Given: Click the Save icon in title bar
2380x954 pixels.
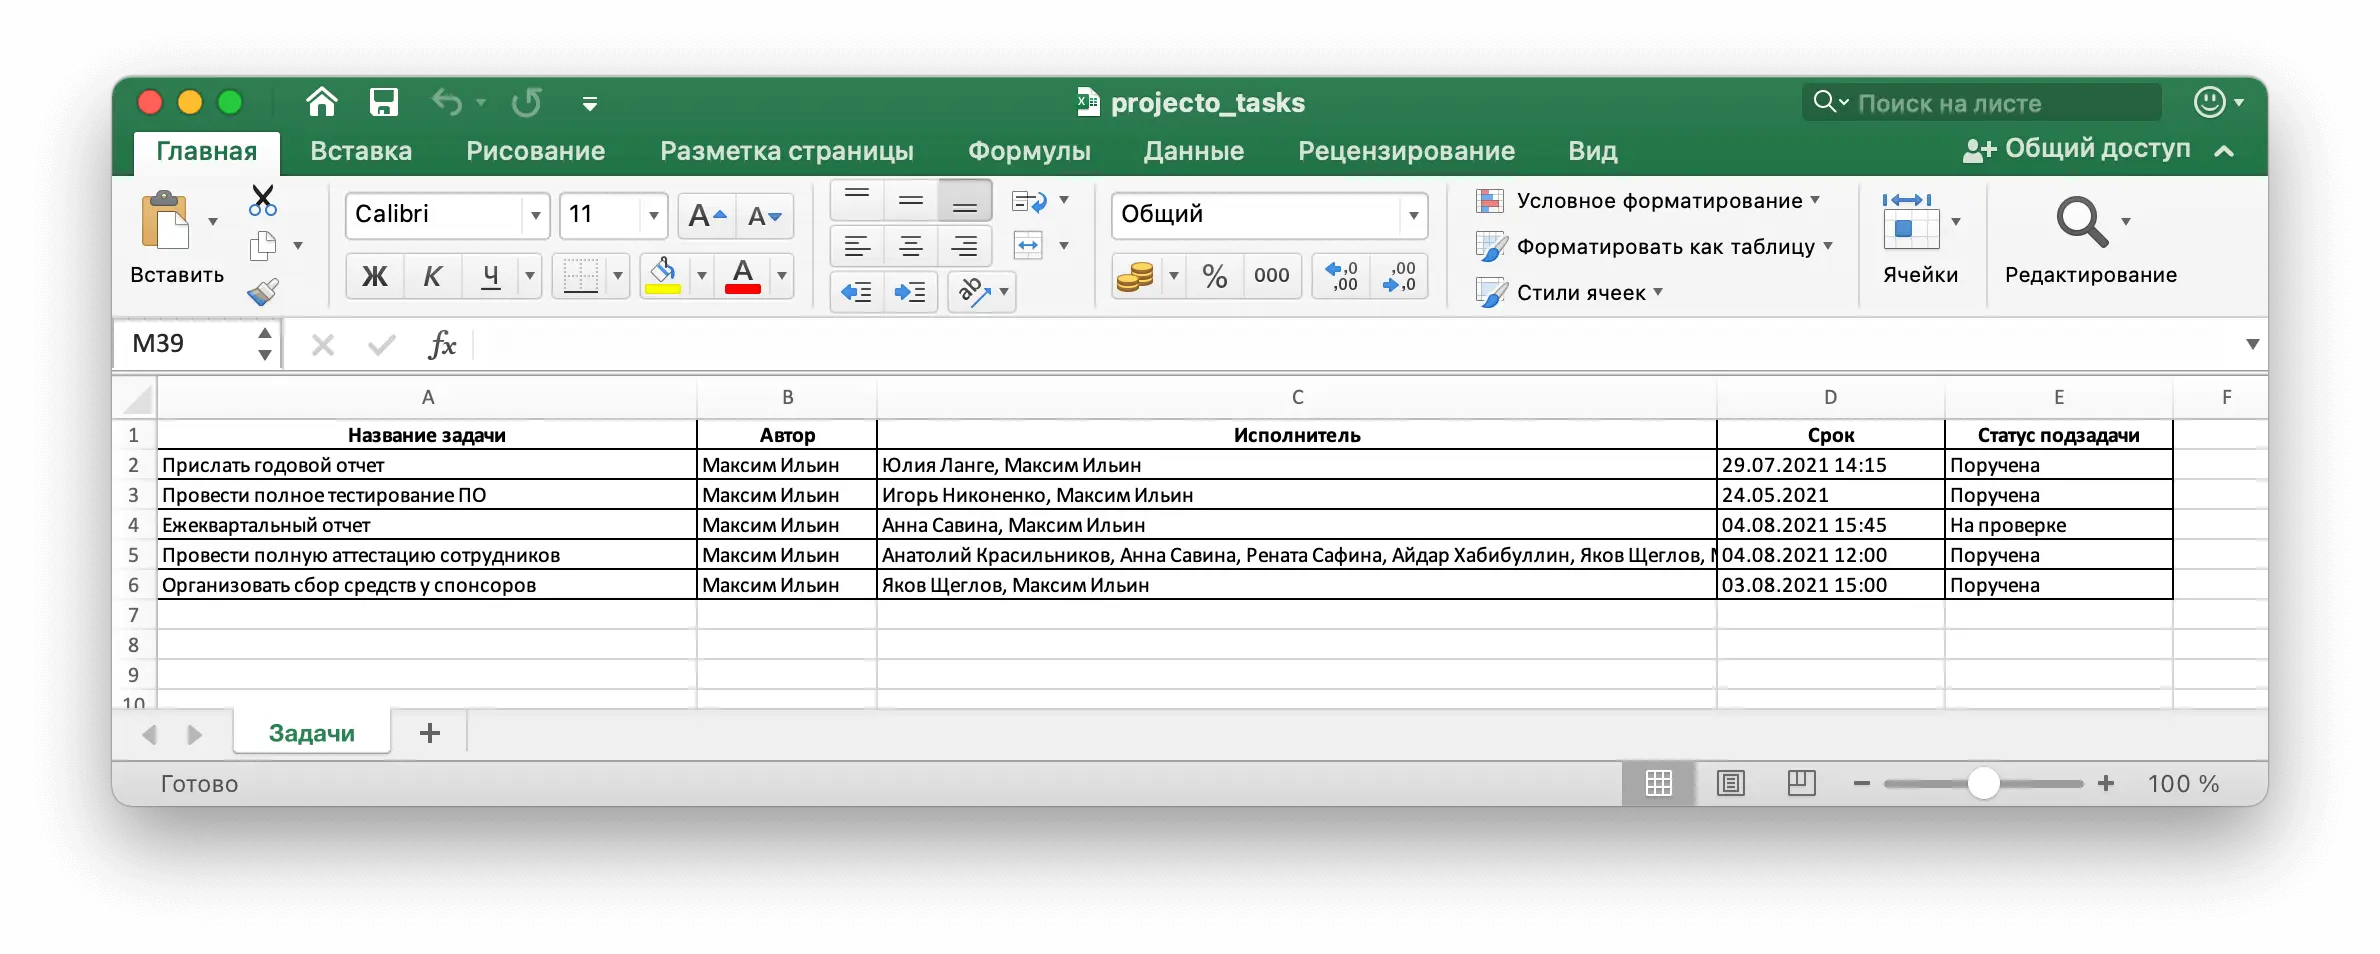Looking at the screenshot, I should (x=384, y=102).
